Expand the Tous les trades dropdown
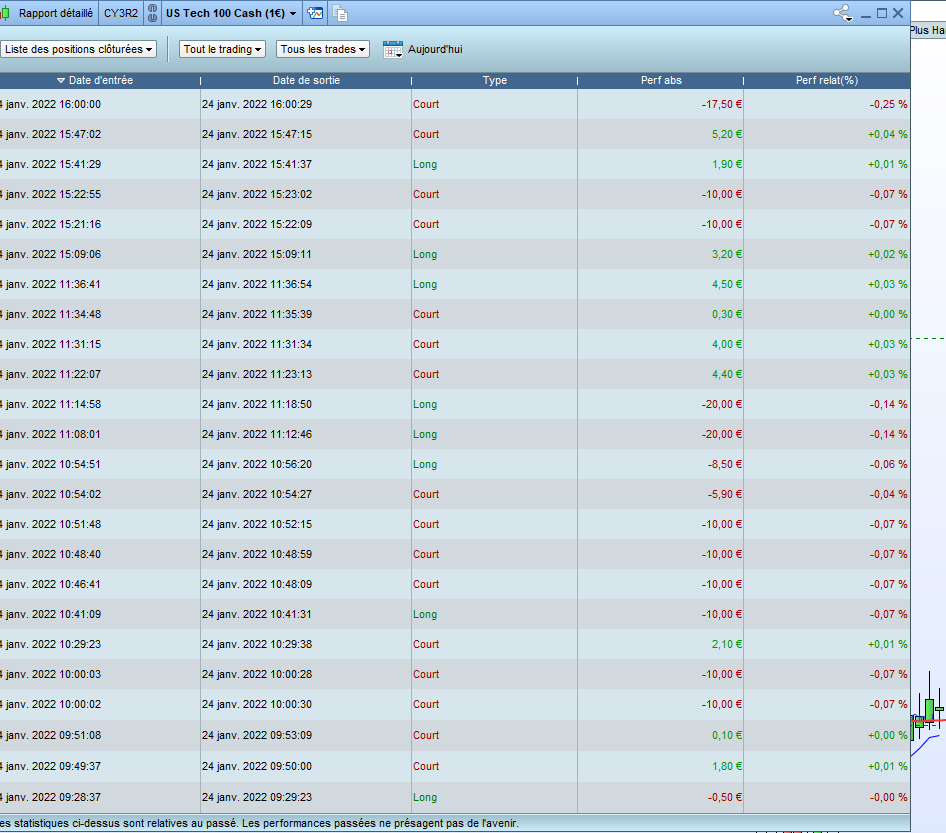Image resolution: width=946 pixels, height=833 pixels. (x=323, y=49)
